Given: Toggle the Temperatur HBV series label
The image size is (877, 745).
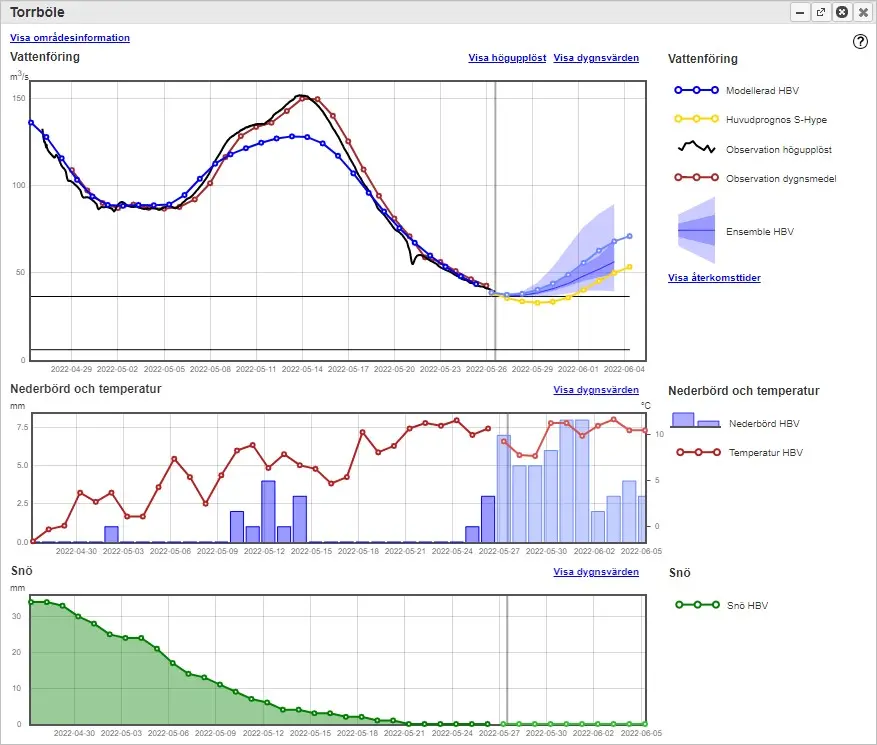Looking at the screenshot, I should pyautogui.click(x=765, y=453).
